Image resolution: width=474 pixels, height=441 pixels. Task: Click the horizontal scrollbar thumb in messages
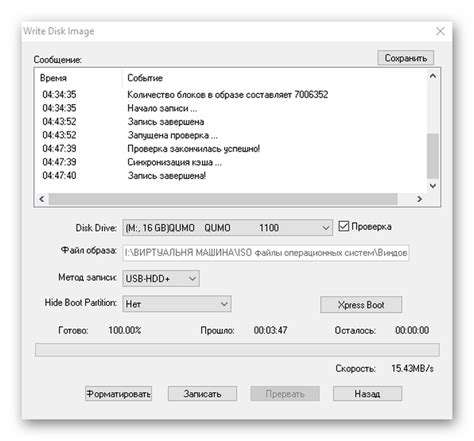pyautogui.click(x=223, y=199)
